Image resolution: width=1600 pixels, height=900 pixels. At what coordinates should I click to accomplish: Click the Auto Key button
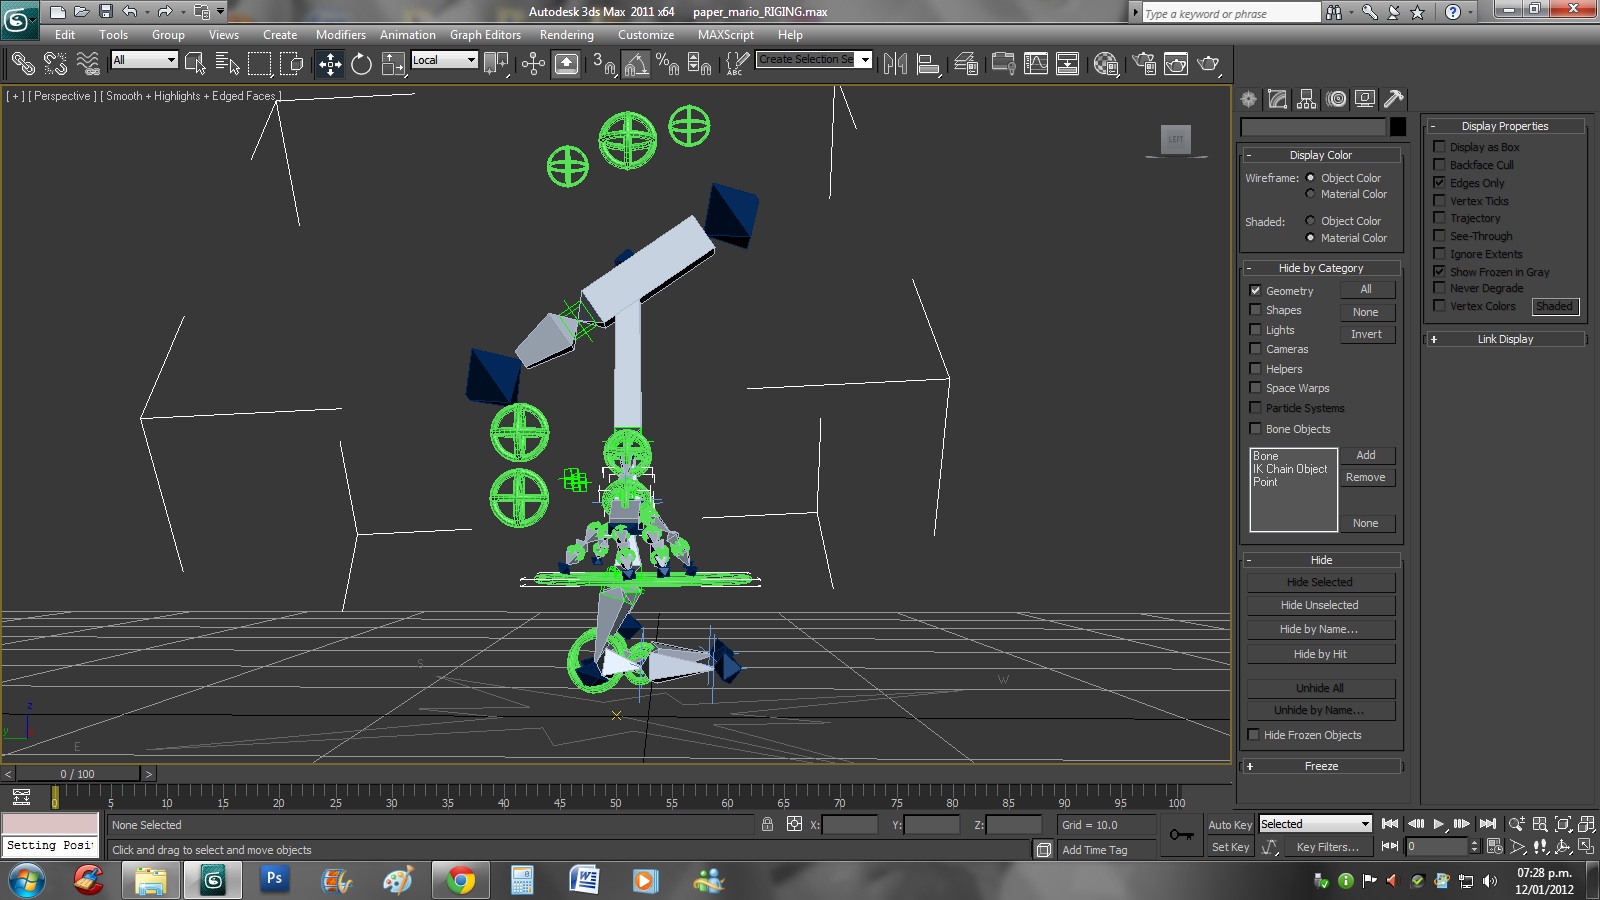click(1230, 825)
